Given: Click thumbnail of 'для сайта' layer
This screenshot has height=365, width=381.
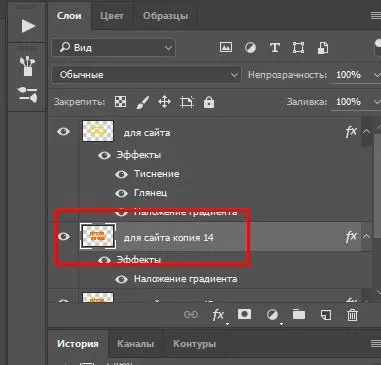Looking at the screenshot, I should (98, 131).
